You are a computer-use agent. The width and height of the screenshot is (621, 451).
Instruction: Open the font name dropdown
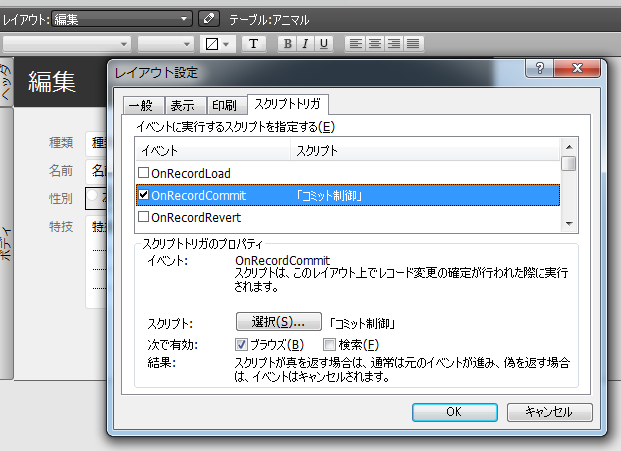[x=67, y=44]
